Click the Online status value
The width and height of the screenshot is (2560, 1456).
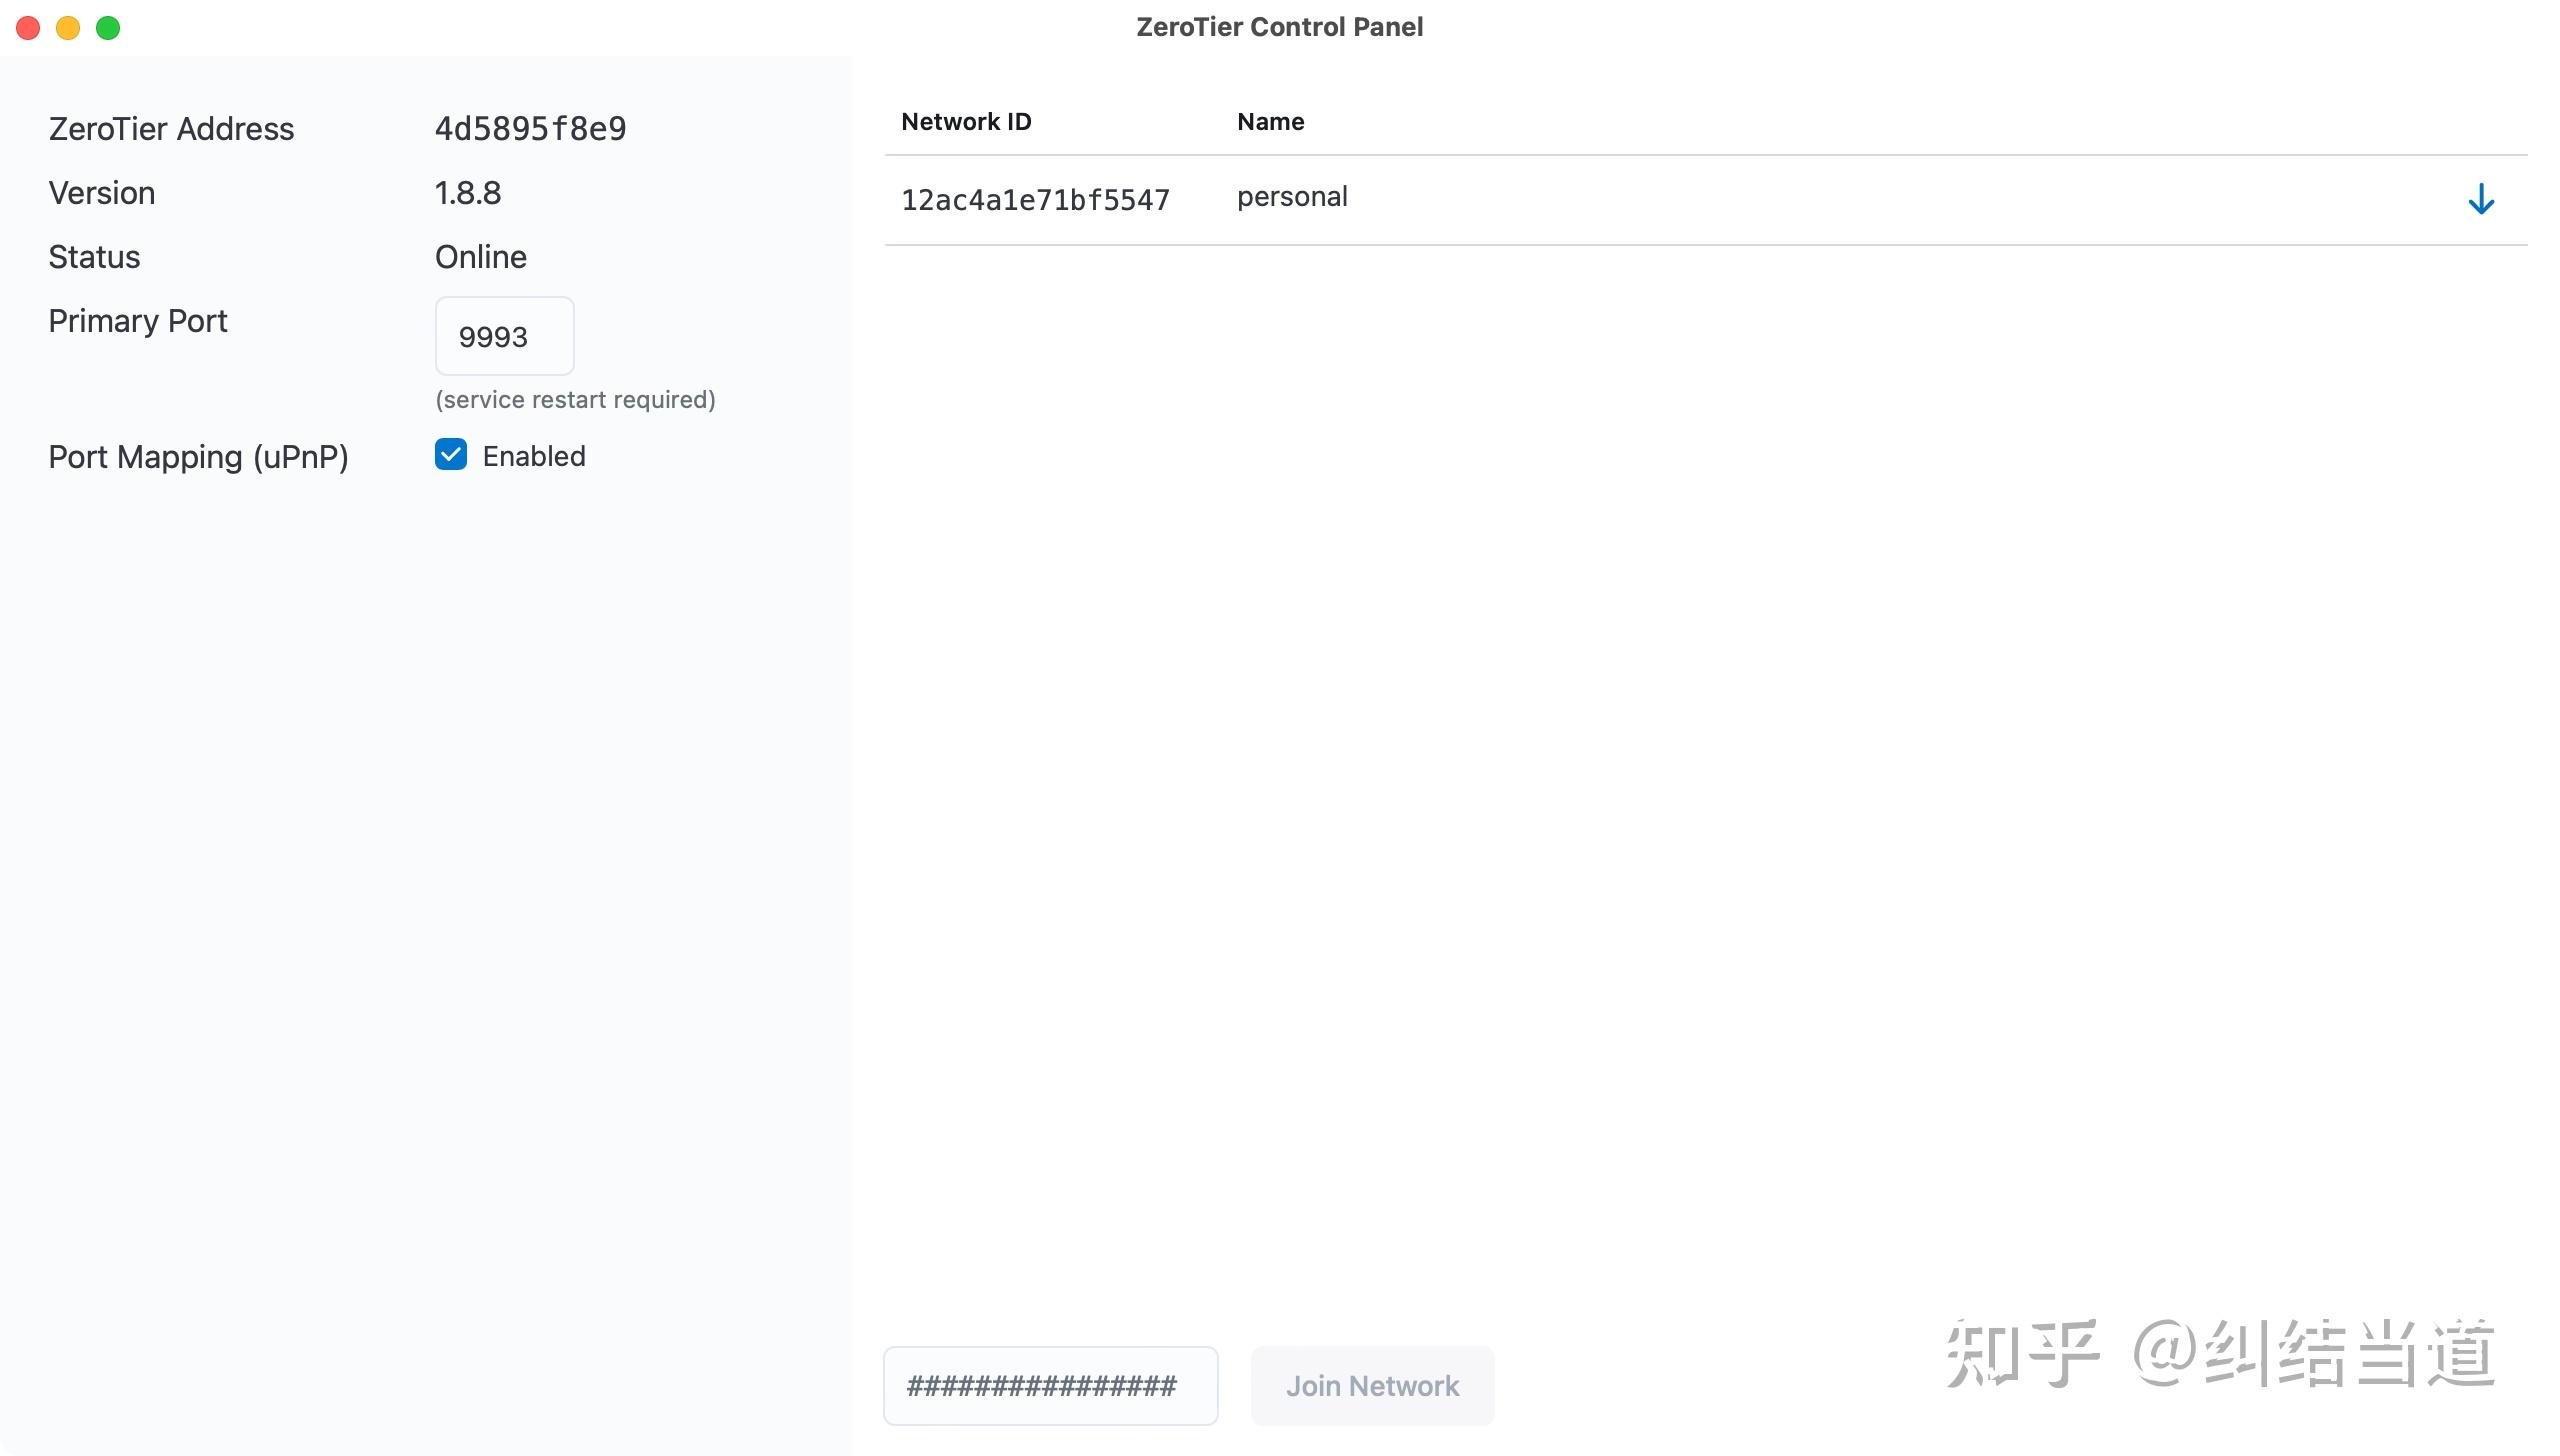tap(481, 257)
